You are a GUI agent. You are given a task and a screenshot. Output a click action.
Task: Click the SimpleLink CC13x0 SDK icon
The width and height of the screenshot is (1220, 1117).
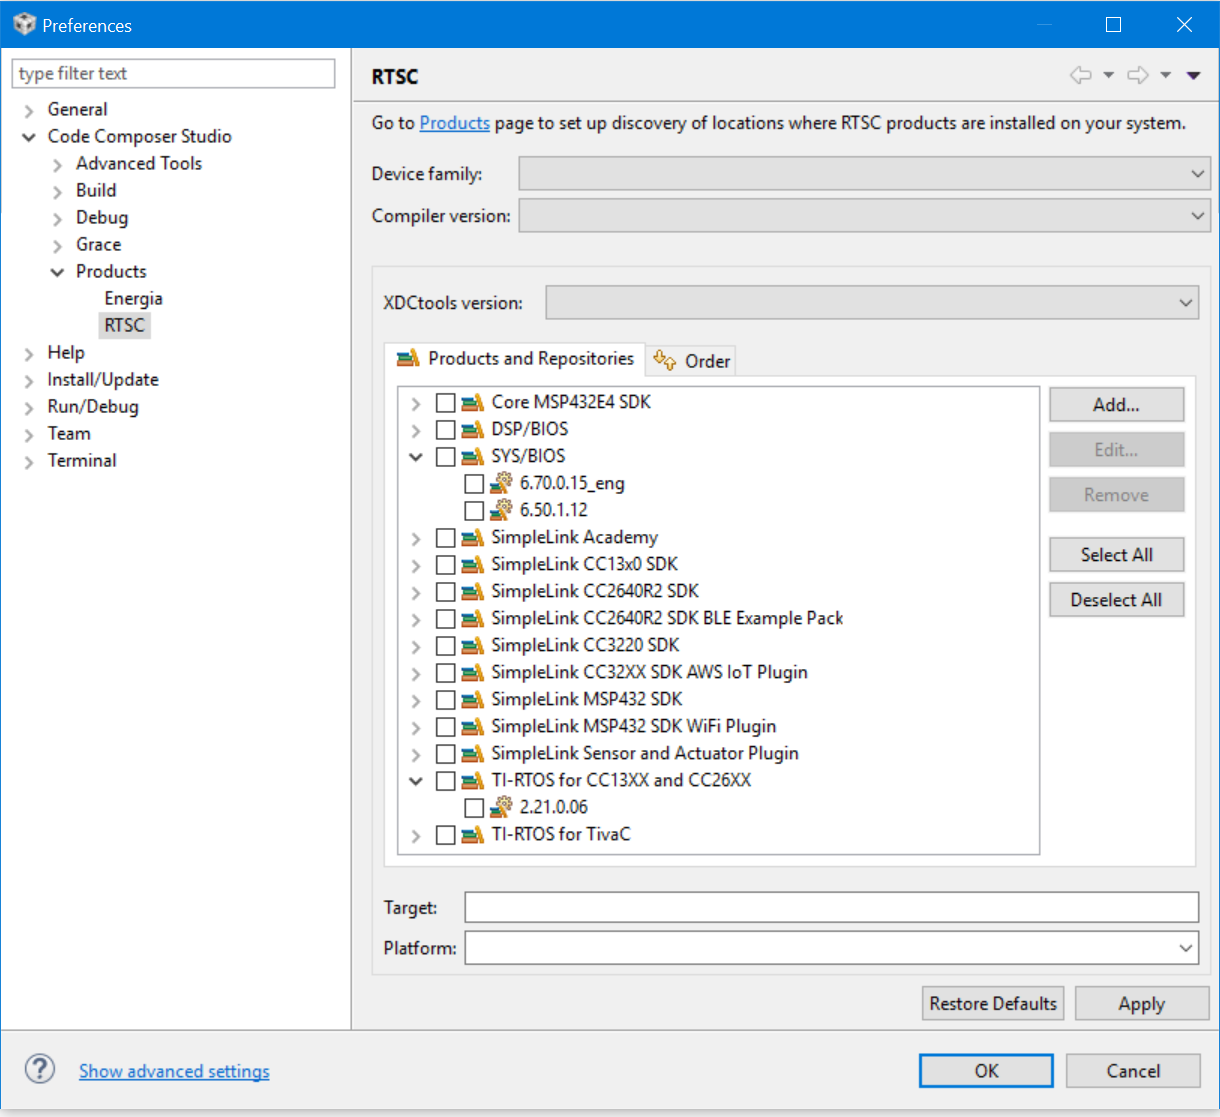(x=473, y=564)
